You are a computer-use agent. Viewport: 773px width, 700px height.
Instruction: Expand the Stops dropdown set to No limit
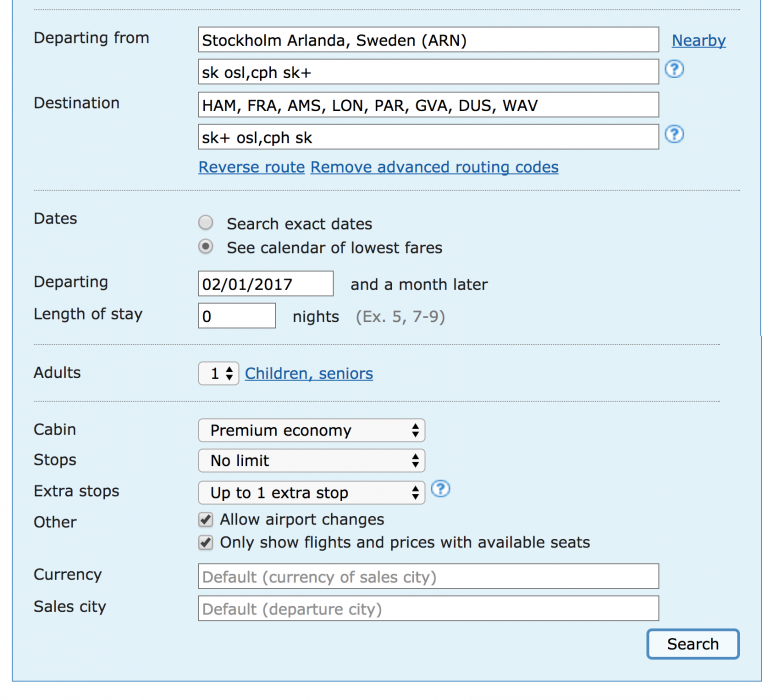click(x=312, y=461)
